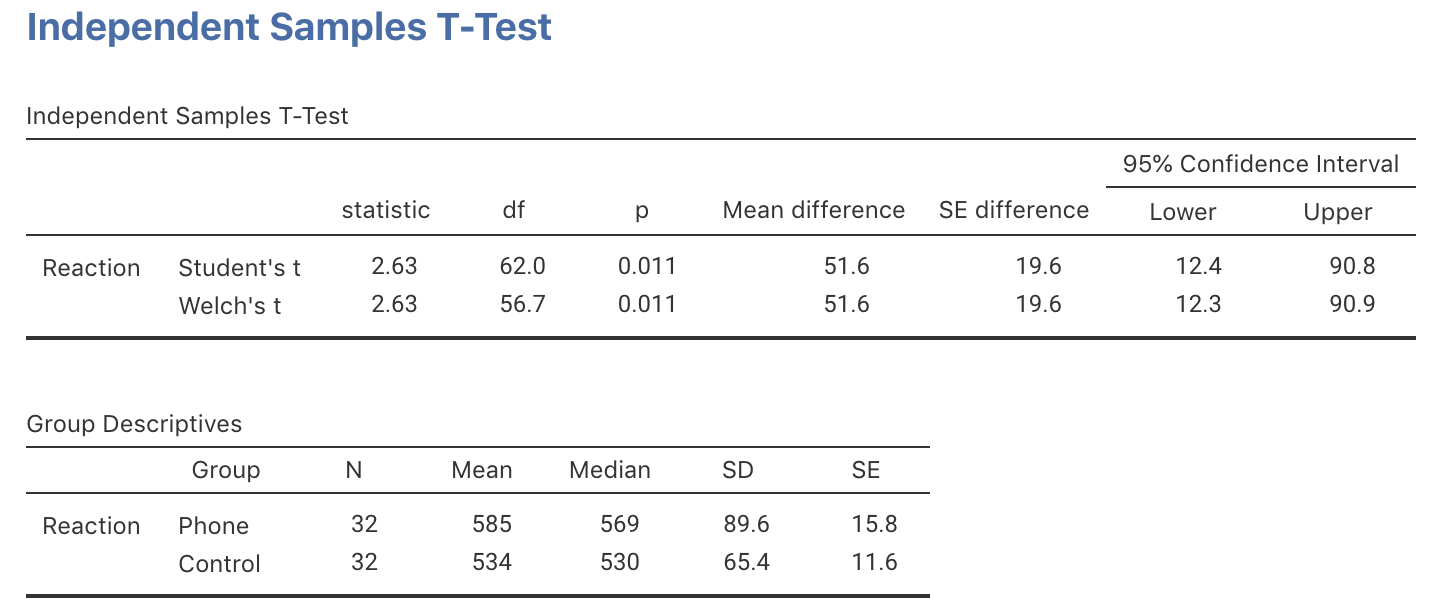1432x616 pixels.
Task: Click the Student's t row label
Action: pyautogui.click(x=239, y=268)
